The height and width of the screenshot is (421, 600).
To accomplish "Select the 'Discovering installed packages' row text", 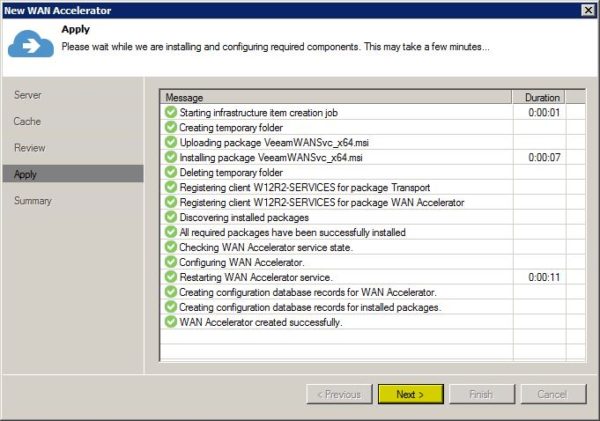I will (244, 217).
